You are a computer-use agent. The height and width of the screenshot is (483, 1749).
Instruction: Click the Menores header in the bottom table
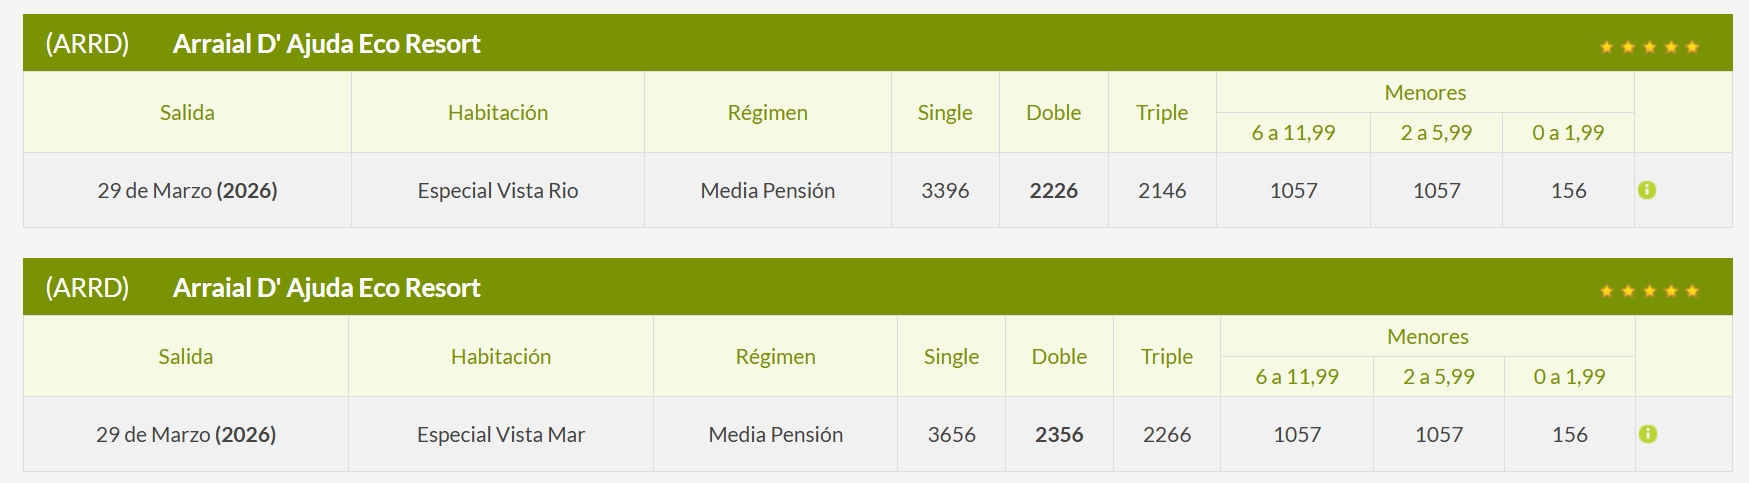(1427, 337)
